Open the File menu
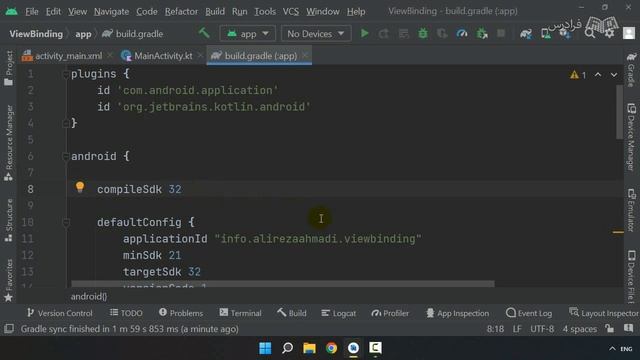The width and height of the screenshot is (640, 360). 31,11
